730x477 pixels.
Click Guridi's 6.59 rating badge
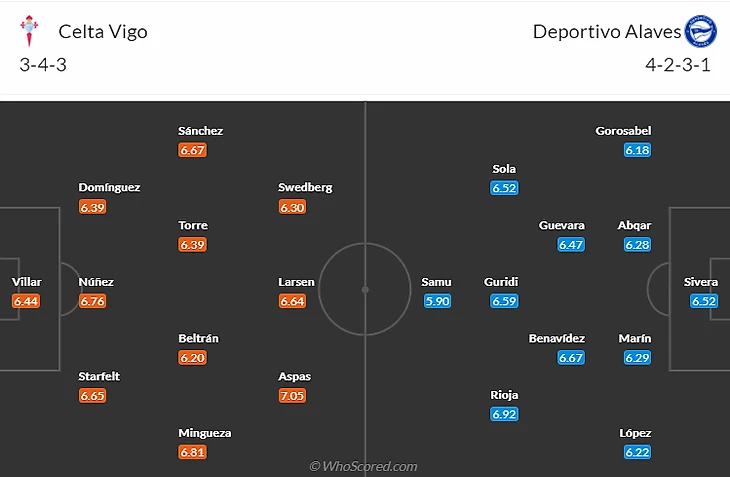tap(505, 301)
